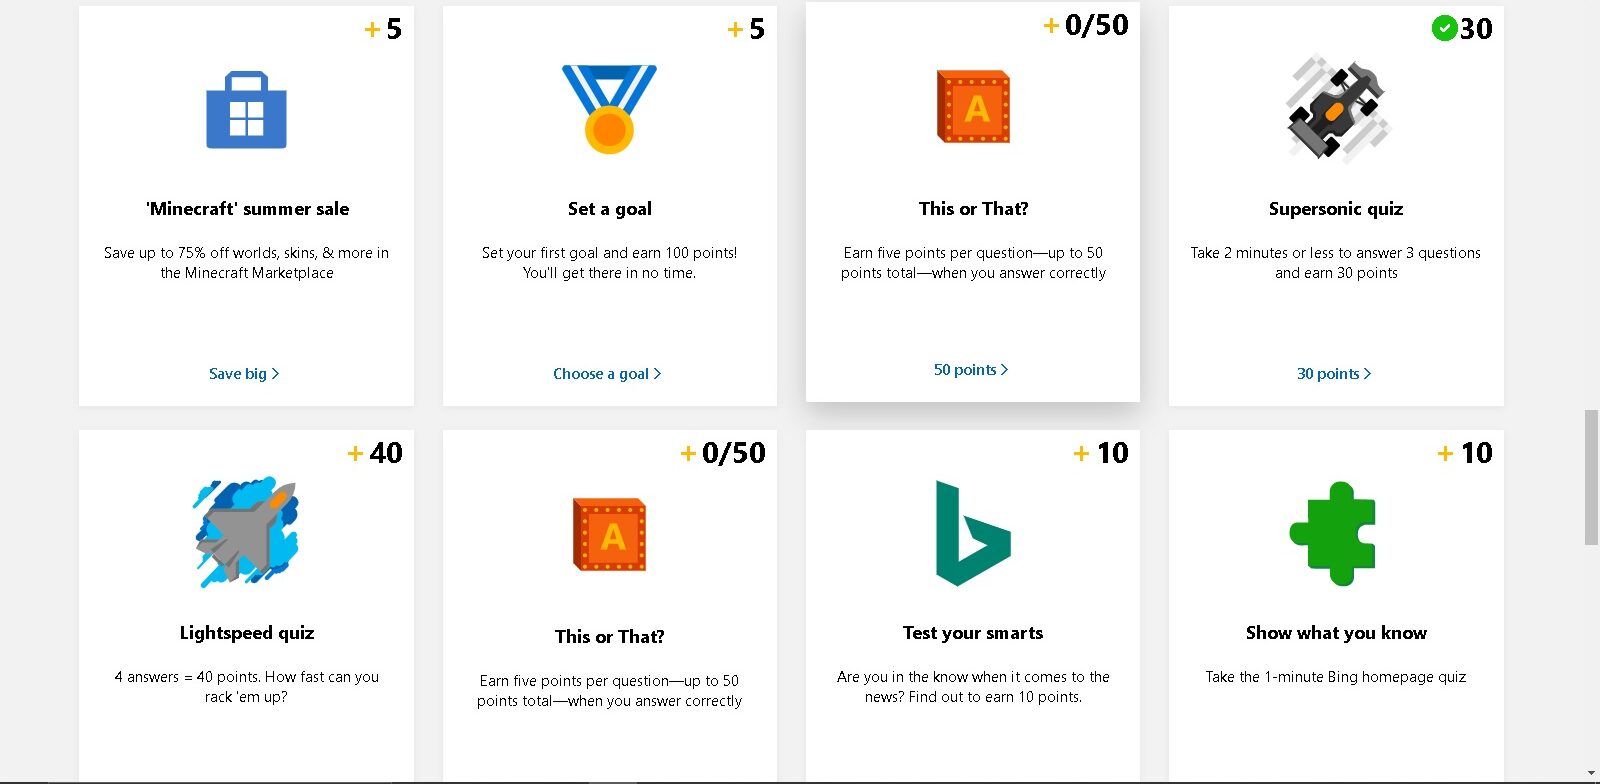Viewport: 1600px width, 784px height.
Task: Select the blue medal icon on Set a goal
Action: 609,110
